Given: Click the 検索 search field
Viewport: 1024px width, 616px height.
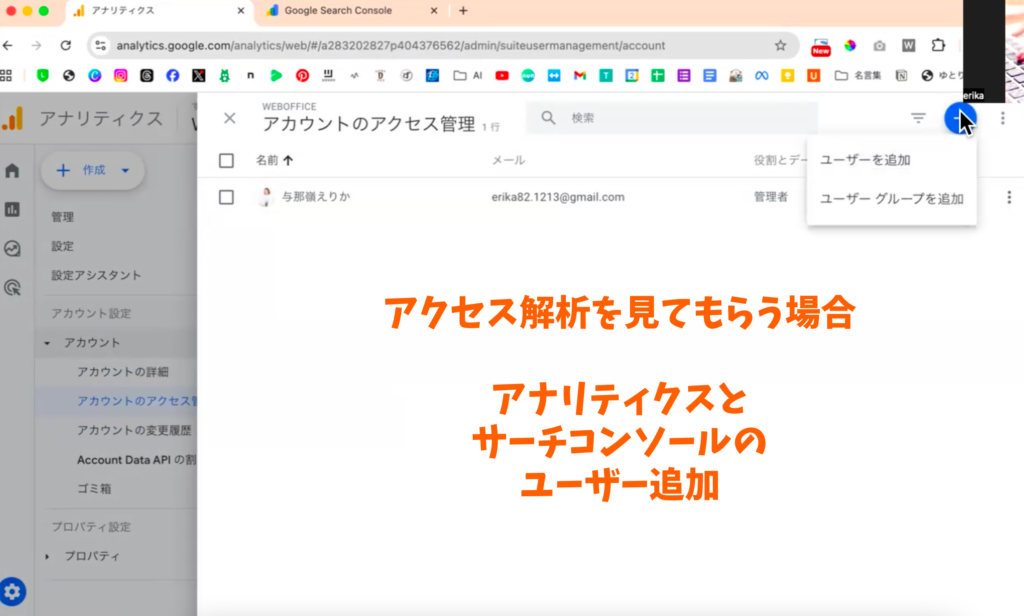Looking at the screenshot, I should pos(680,118).
